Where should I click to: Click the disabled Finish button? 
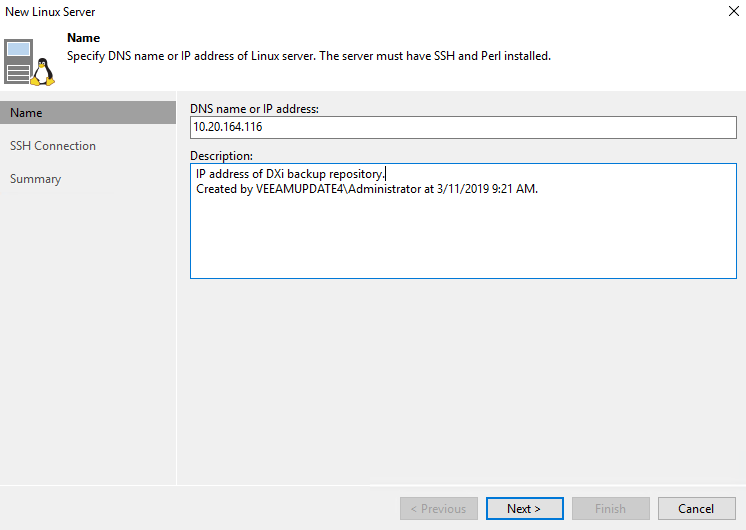610,509
